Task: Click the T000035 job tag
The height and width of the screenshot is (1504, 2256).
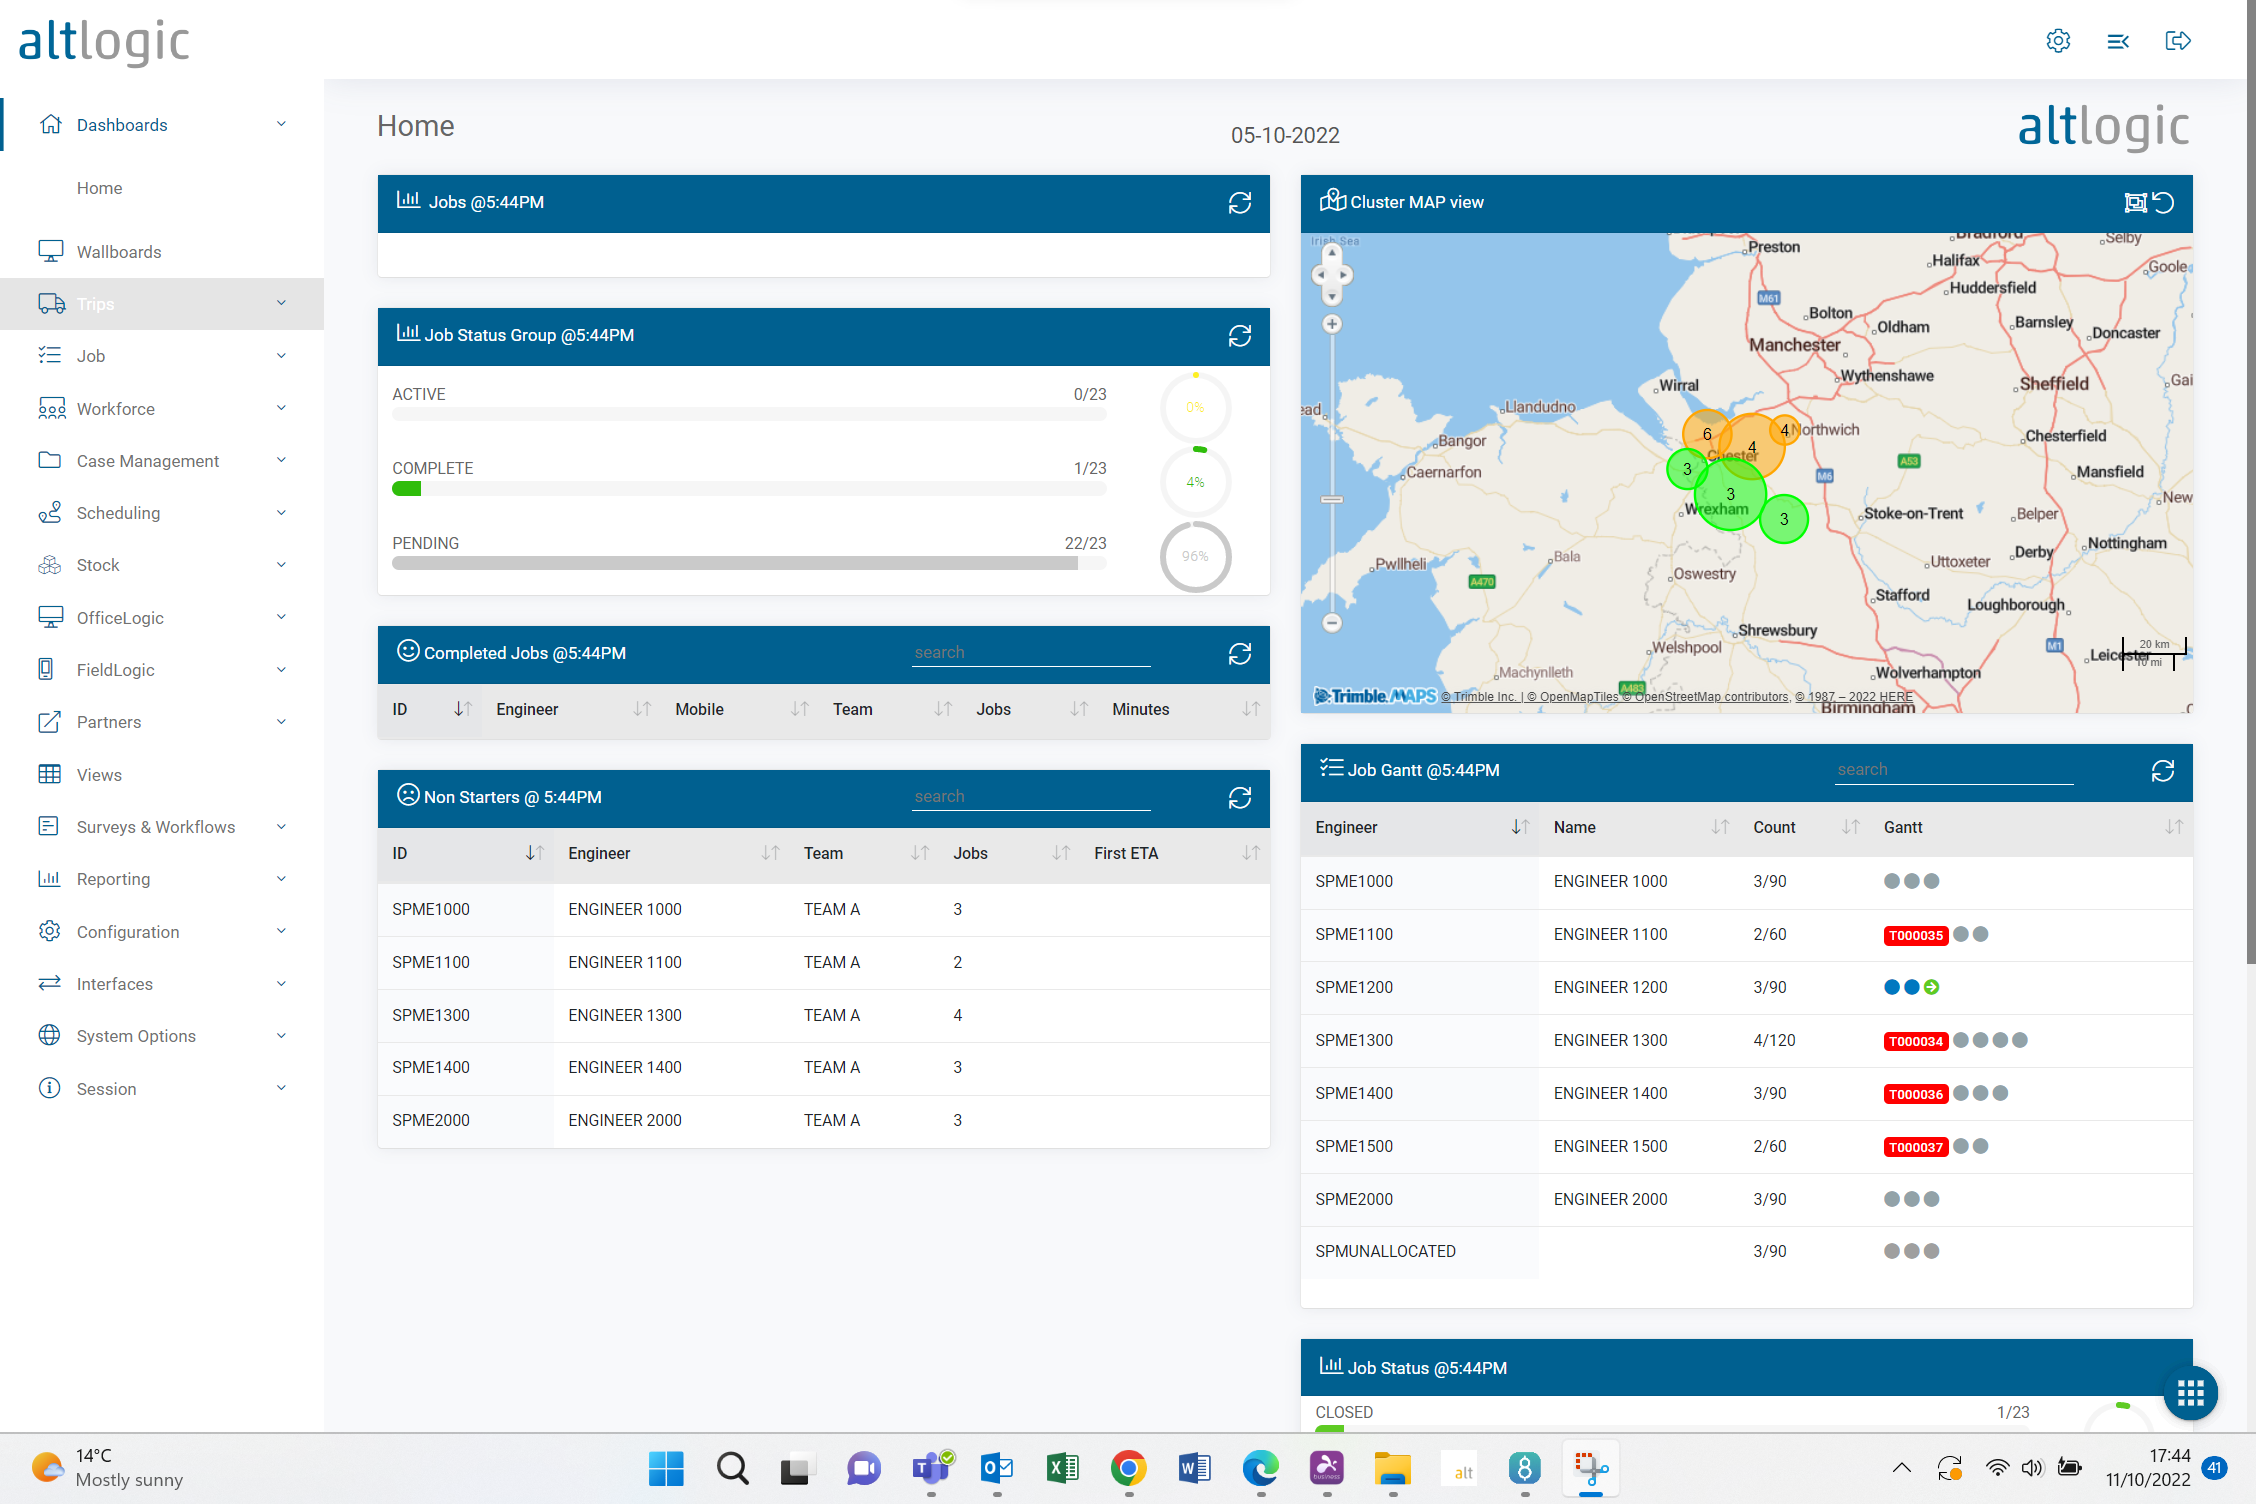Action: tap(1915, 935)
